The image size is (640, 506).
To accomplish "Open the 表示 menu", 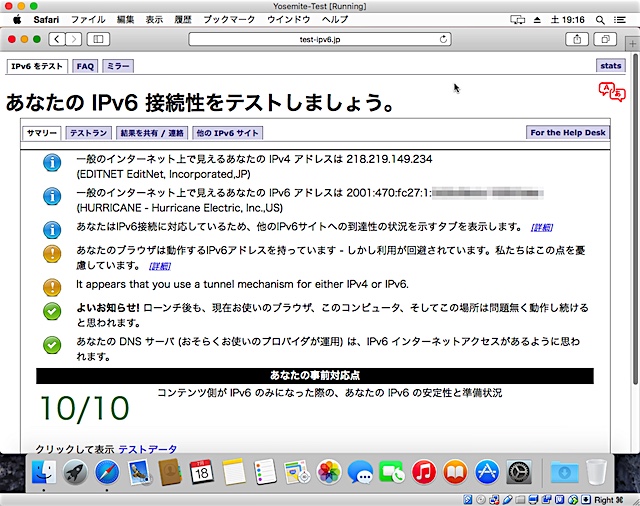I will tap(154, 20).
